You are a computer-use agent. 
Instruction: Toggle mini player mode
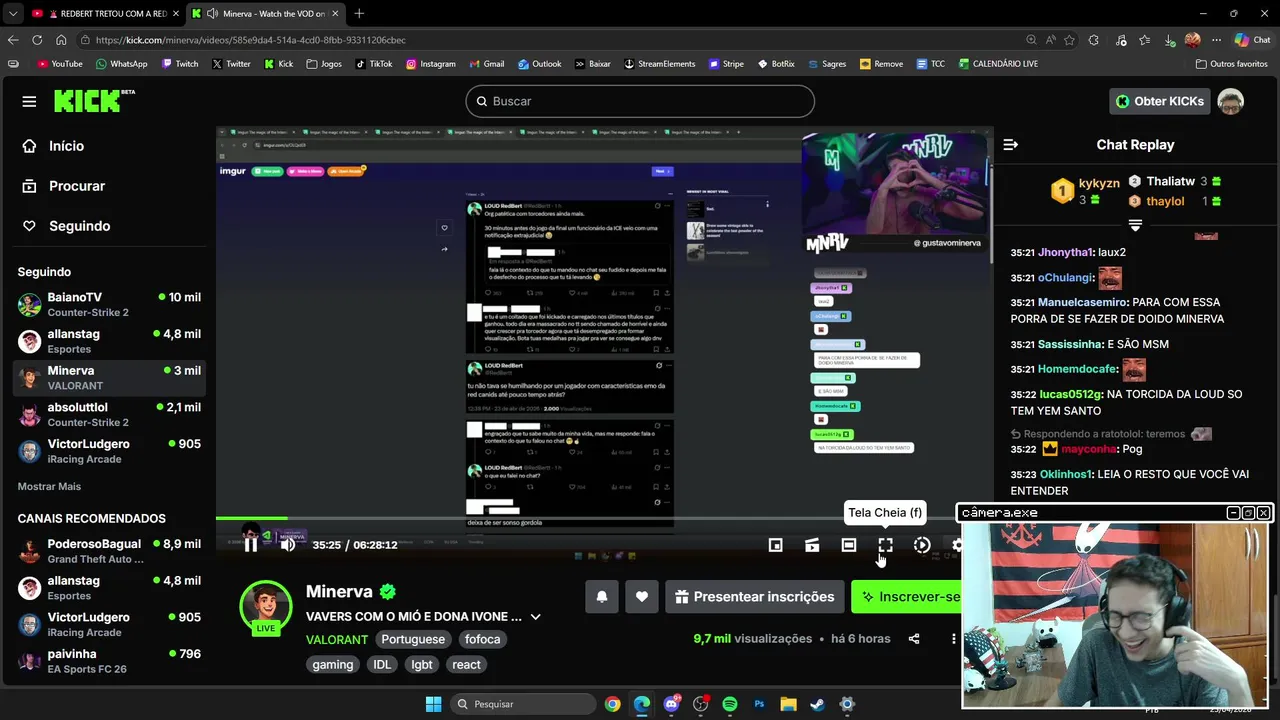(775, 545)
